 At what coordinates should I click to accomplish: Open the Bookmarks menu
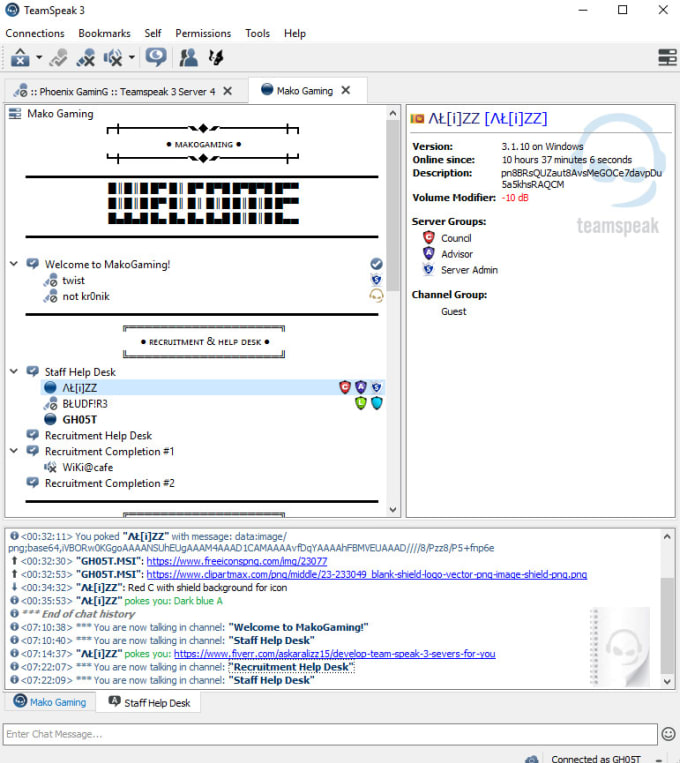pos(104,33)
